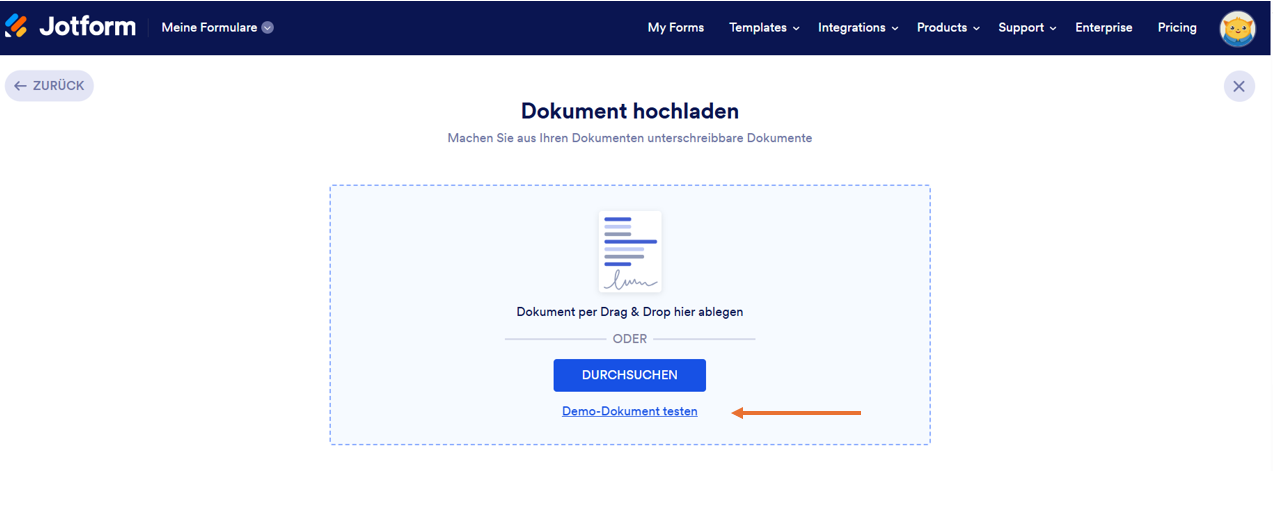1273x515 pixels.
Task: Expand the Products menu
Action: 948,28
